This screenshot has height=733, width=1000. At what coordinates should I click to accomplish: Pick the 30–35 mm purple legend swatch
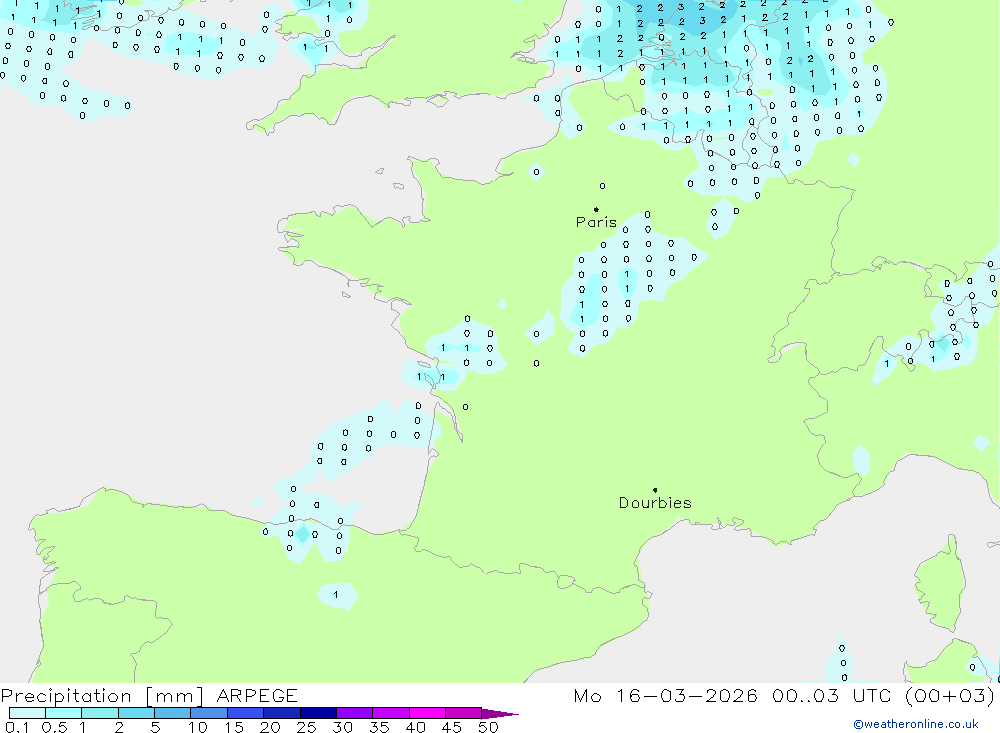pyautogui.click(x=355, y=713)
